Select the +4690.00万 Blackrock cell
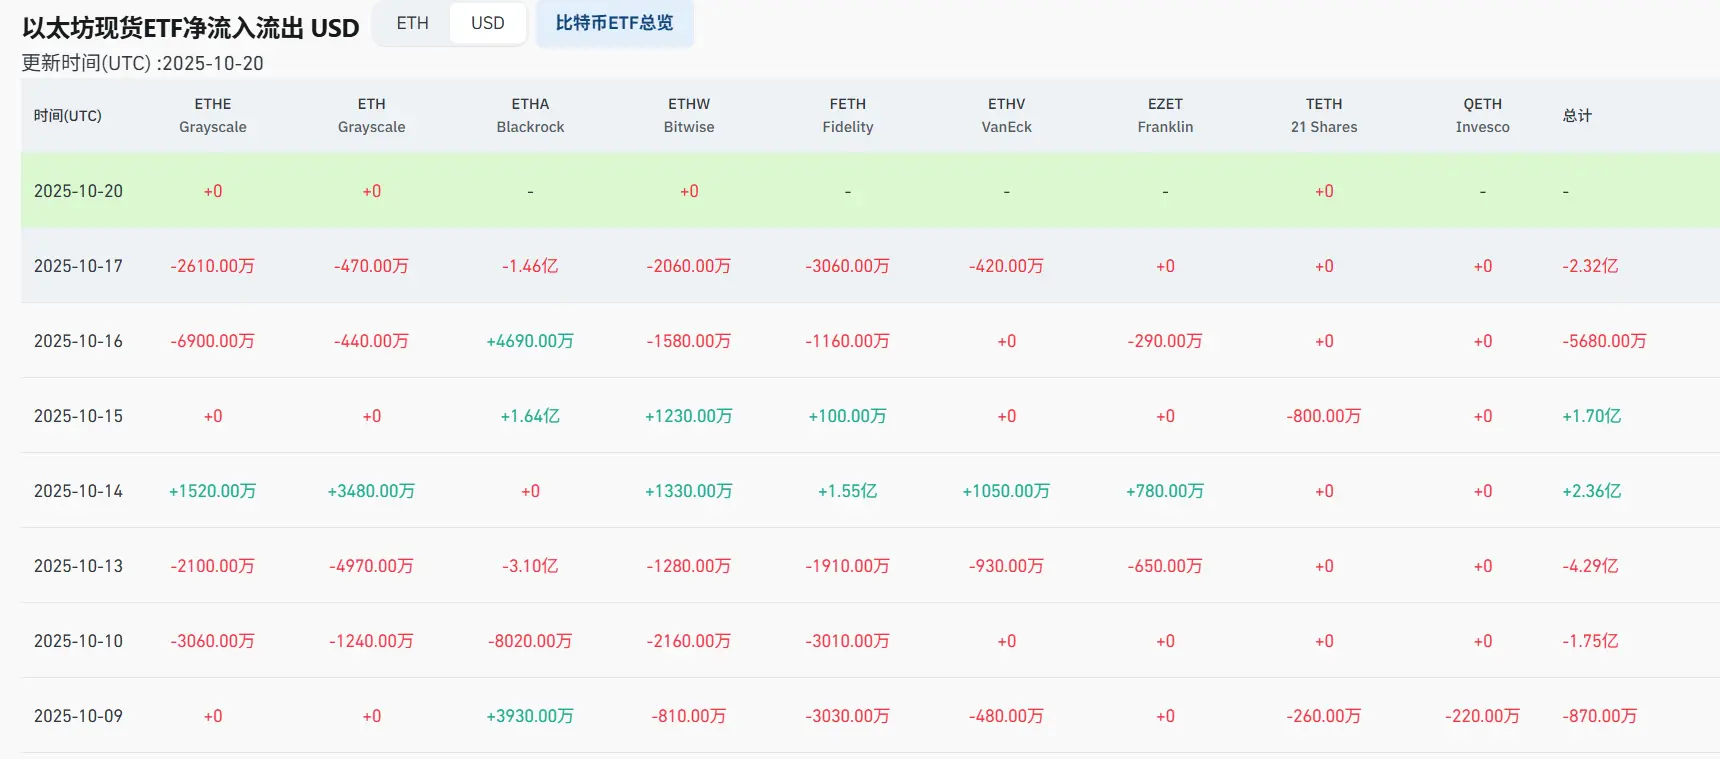 530,341
